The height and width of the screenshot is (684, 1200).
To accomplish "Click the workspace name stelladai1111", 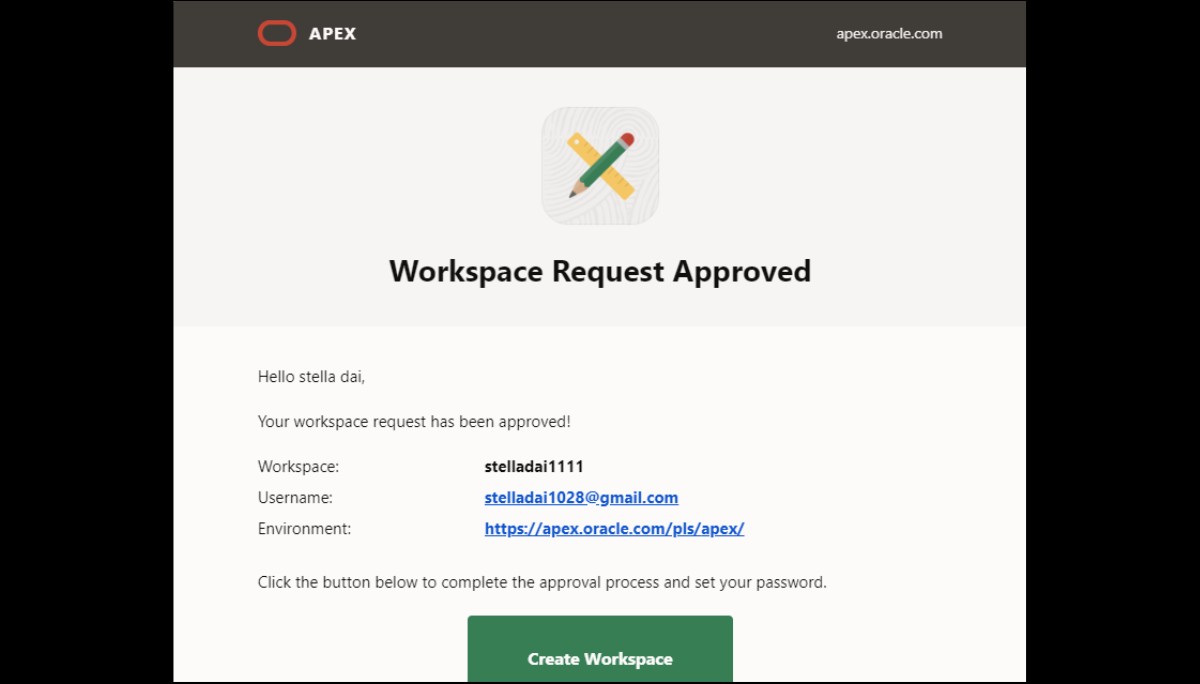I will (534, 466).
